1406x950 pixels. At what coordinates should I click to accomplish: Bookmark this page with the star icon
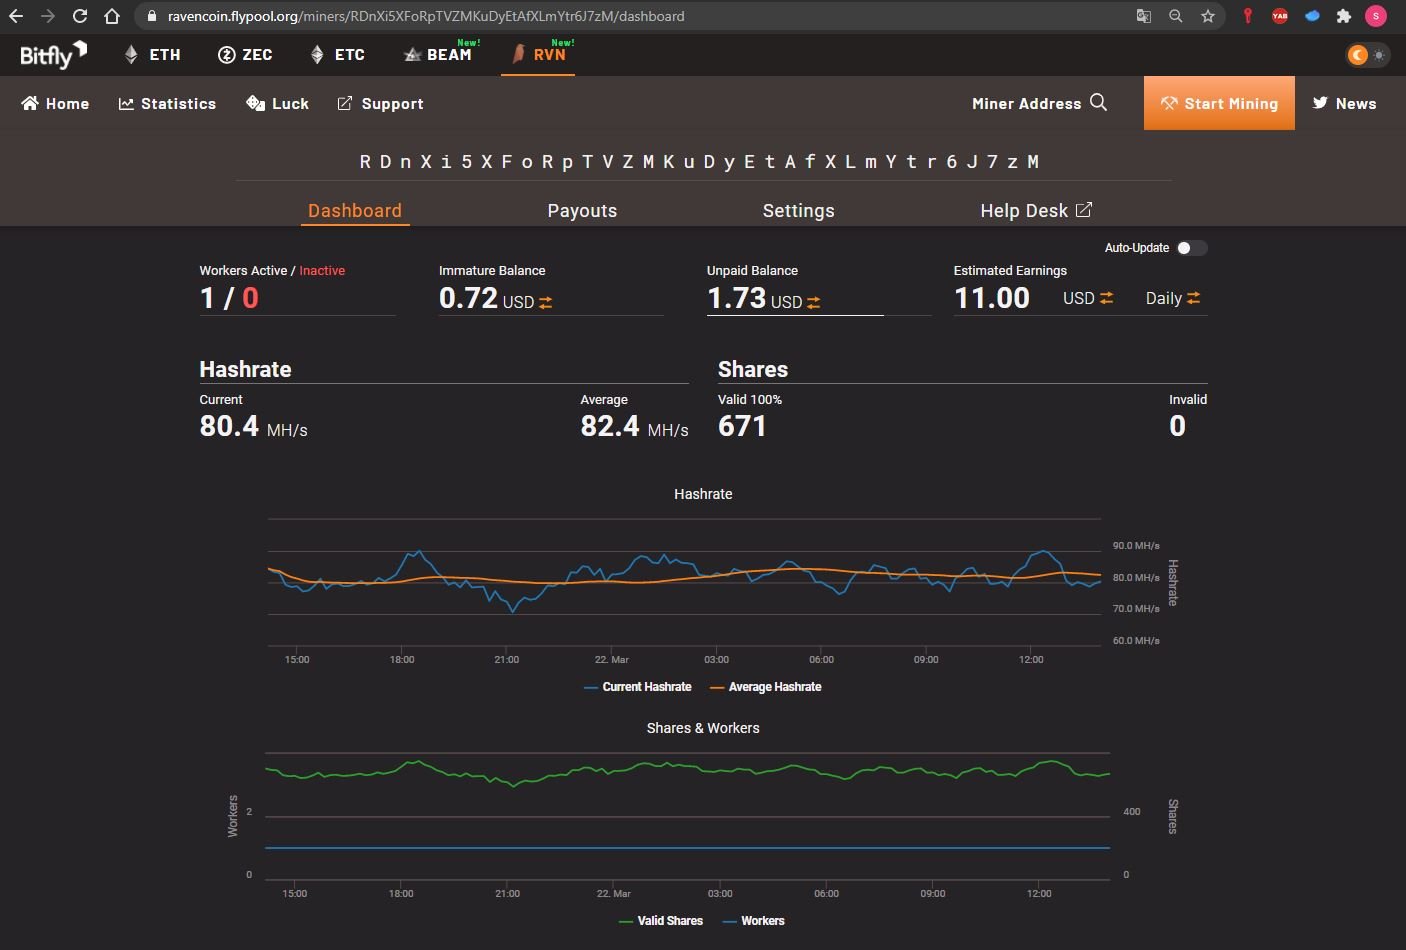tap(1208, 16)
